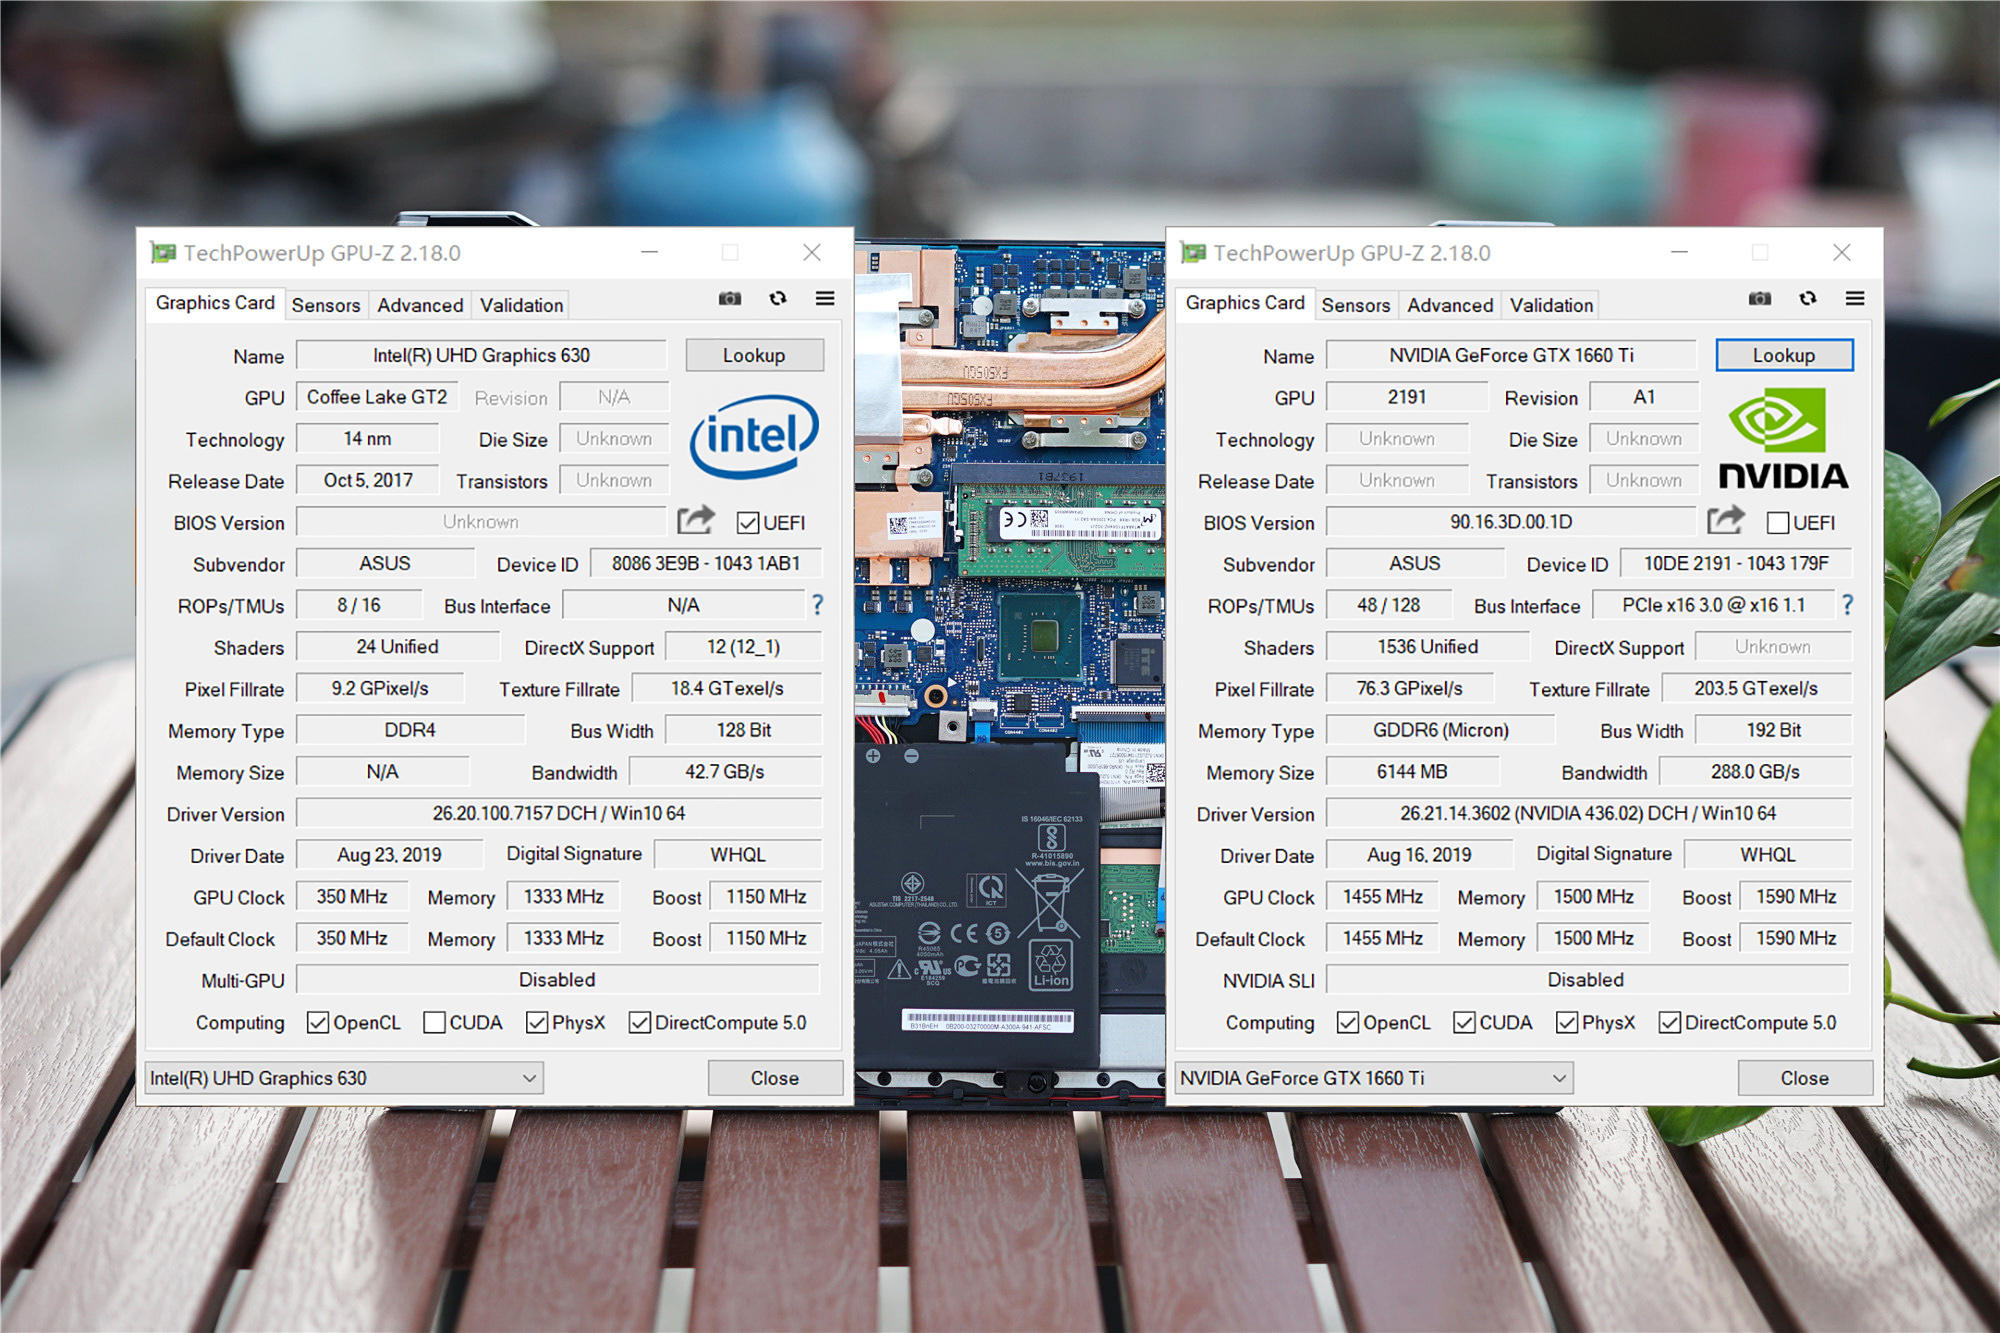The height and width of the screenshot is (1333, 2000).
Task: Toggle PhysX checkbox in NVIDIA window
Action: coord(1567,1022)
